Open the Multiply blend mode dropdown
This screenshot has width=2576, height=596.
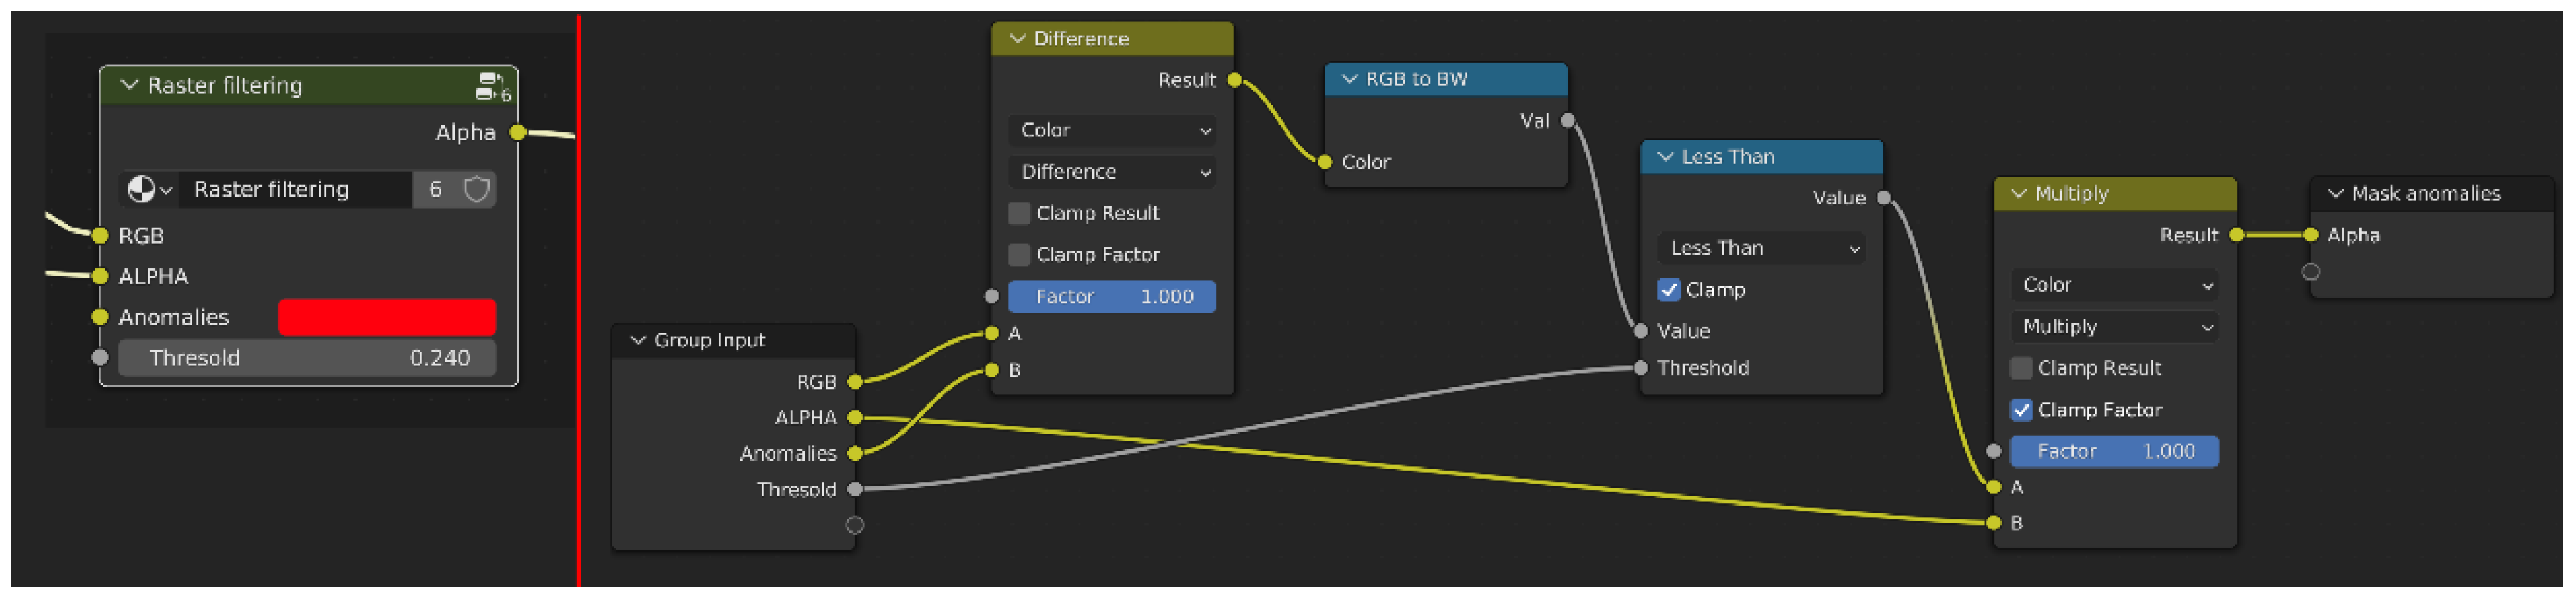click(2115, 327)
